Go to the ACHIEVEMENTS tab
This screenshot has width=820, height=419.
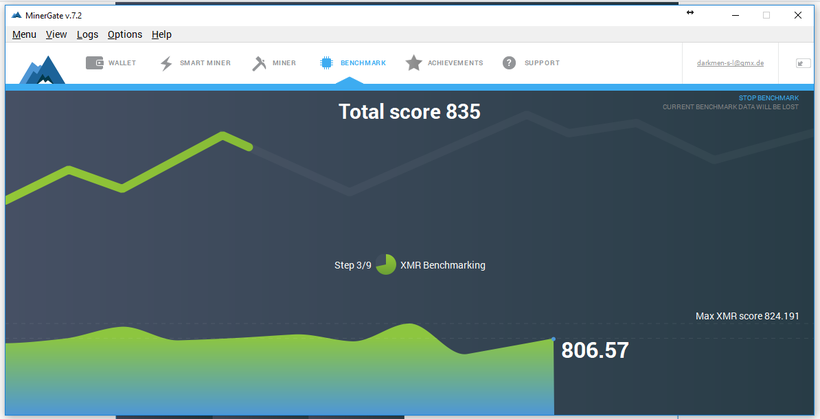click(455, 63)
